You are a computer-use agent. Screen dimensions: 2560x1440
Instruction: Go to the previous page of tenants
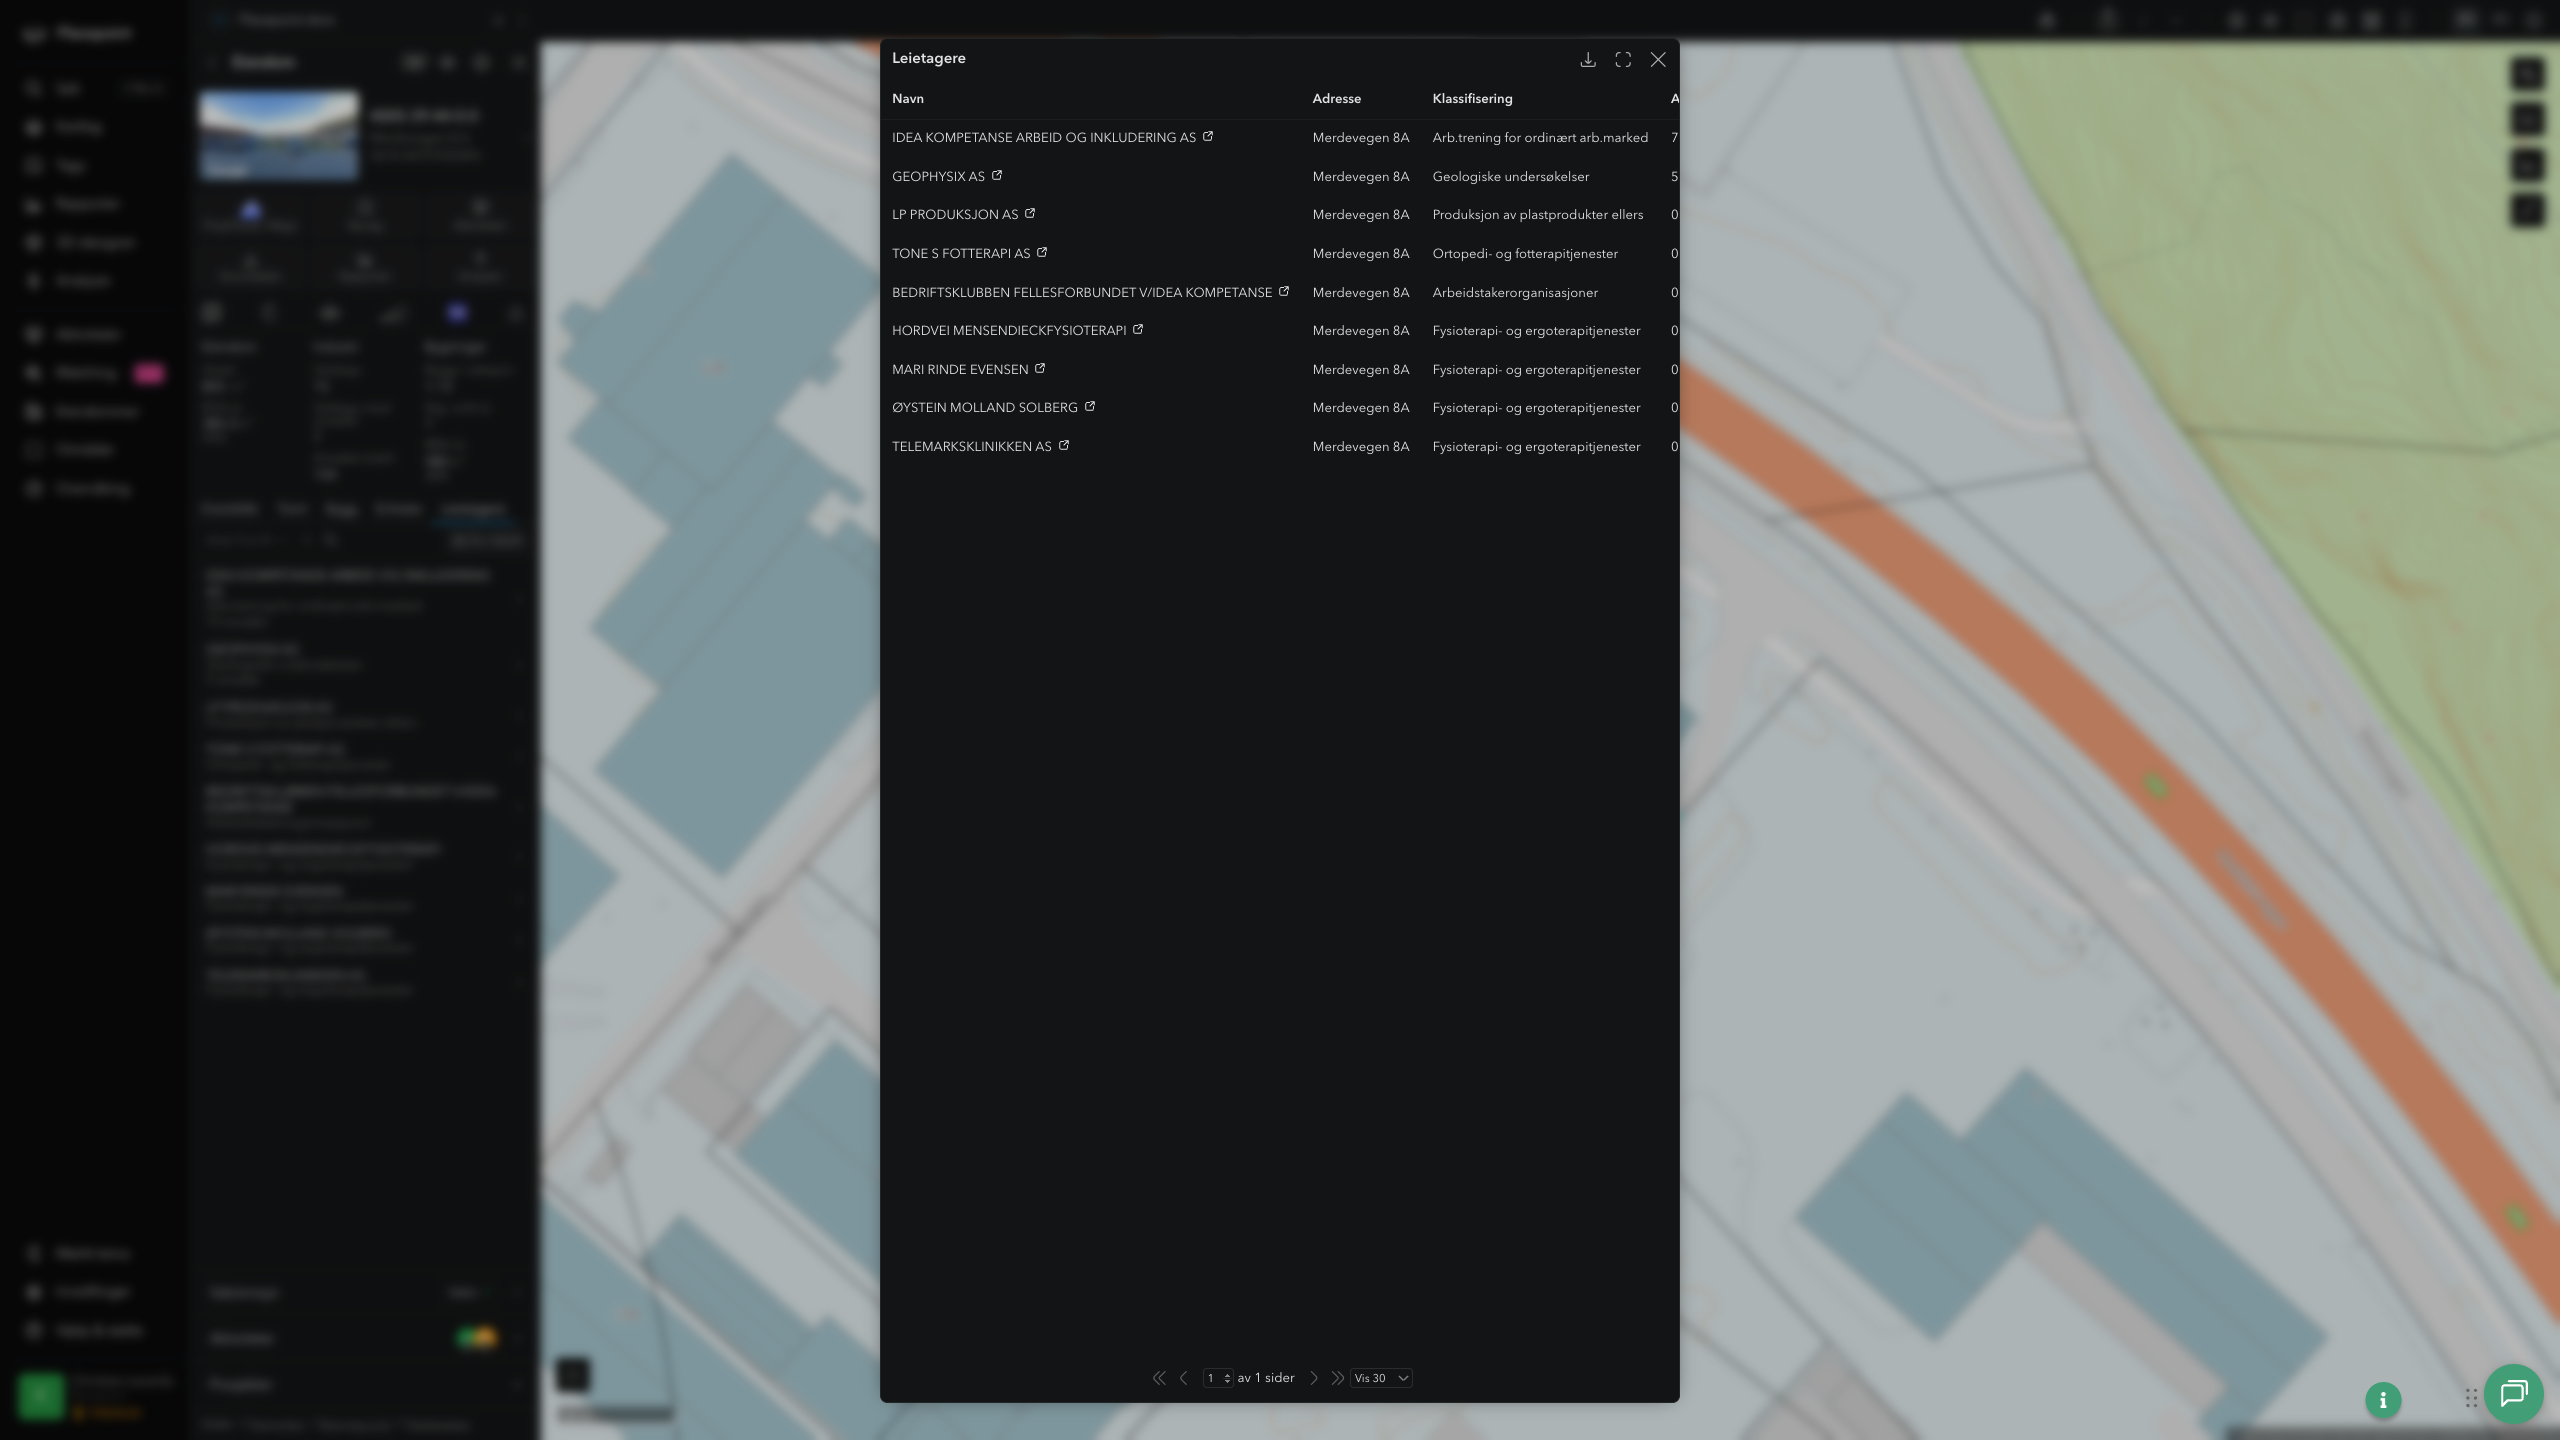[1184, 1378]
